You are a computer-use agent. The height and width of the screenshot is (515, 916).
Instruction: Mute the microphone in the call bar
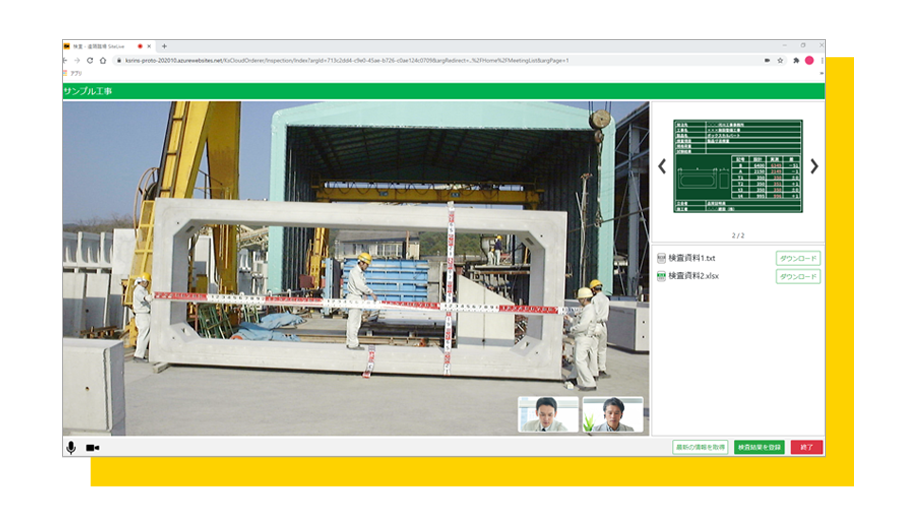click(x=71, y=447)
